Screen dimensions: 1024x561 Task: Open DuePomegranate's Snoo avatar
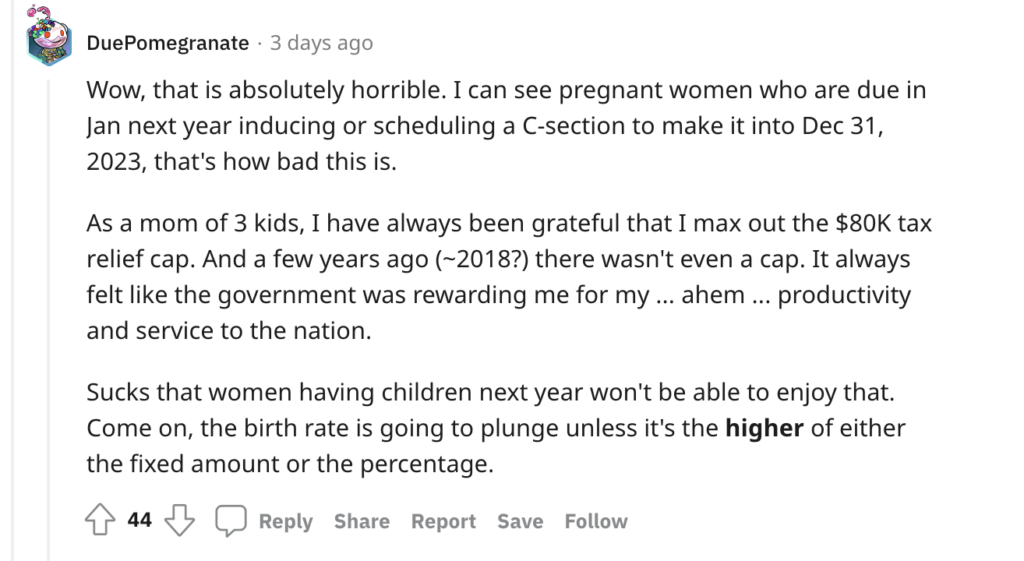(x=49, y=36)
